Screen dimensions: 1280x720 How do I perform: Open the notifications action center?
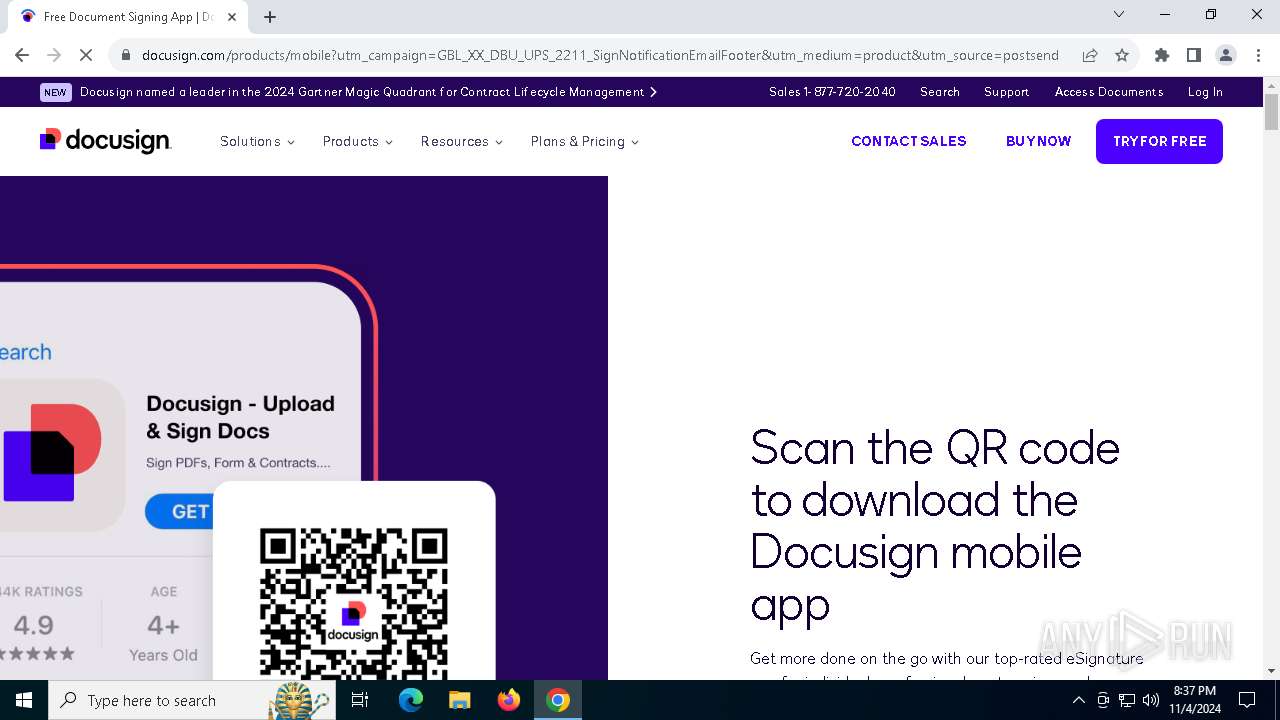(x=1247, y=700)
